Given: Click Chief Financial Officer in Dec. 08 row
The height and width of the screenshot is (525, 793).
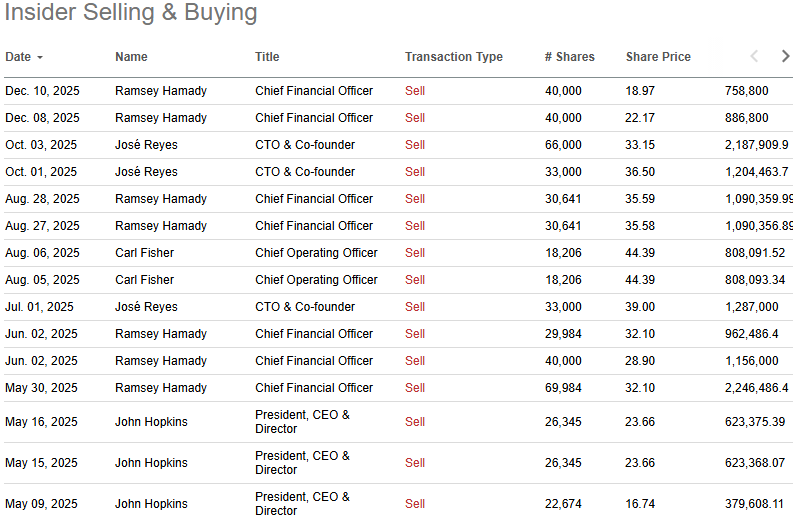Looking at the screenshot, I should click(x=314, y=118).
